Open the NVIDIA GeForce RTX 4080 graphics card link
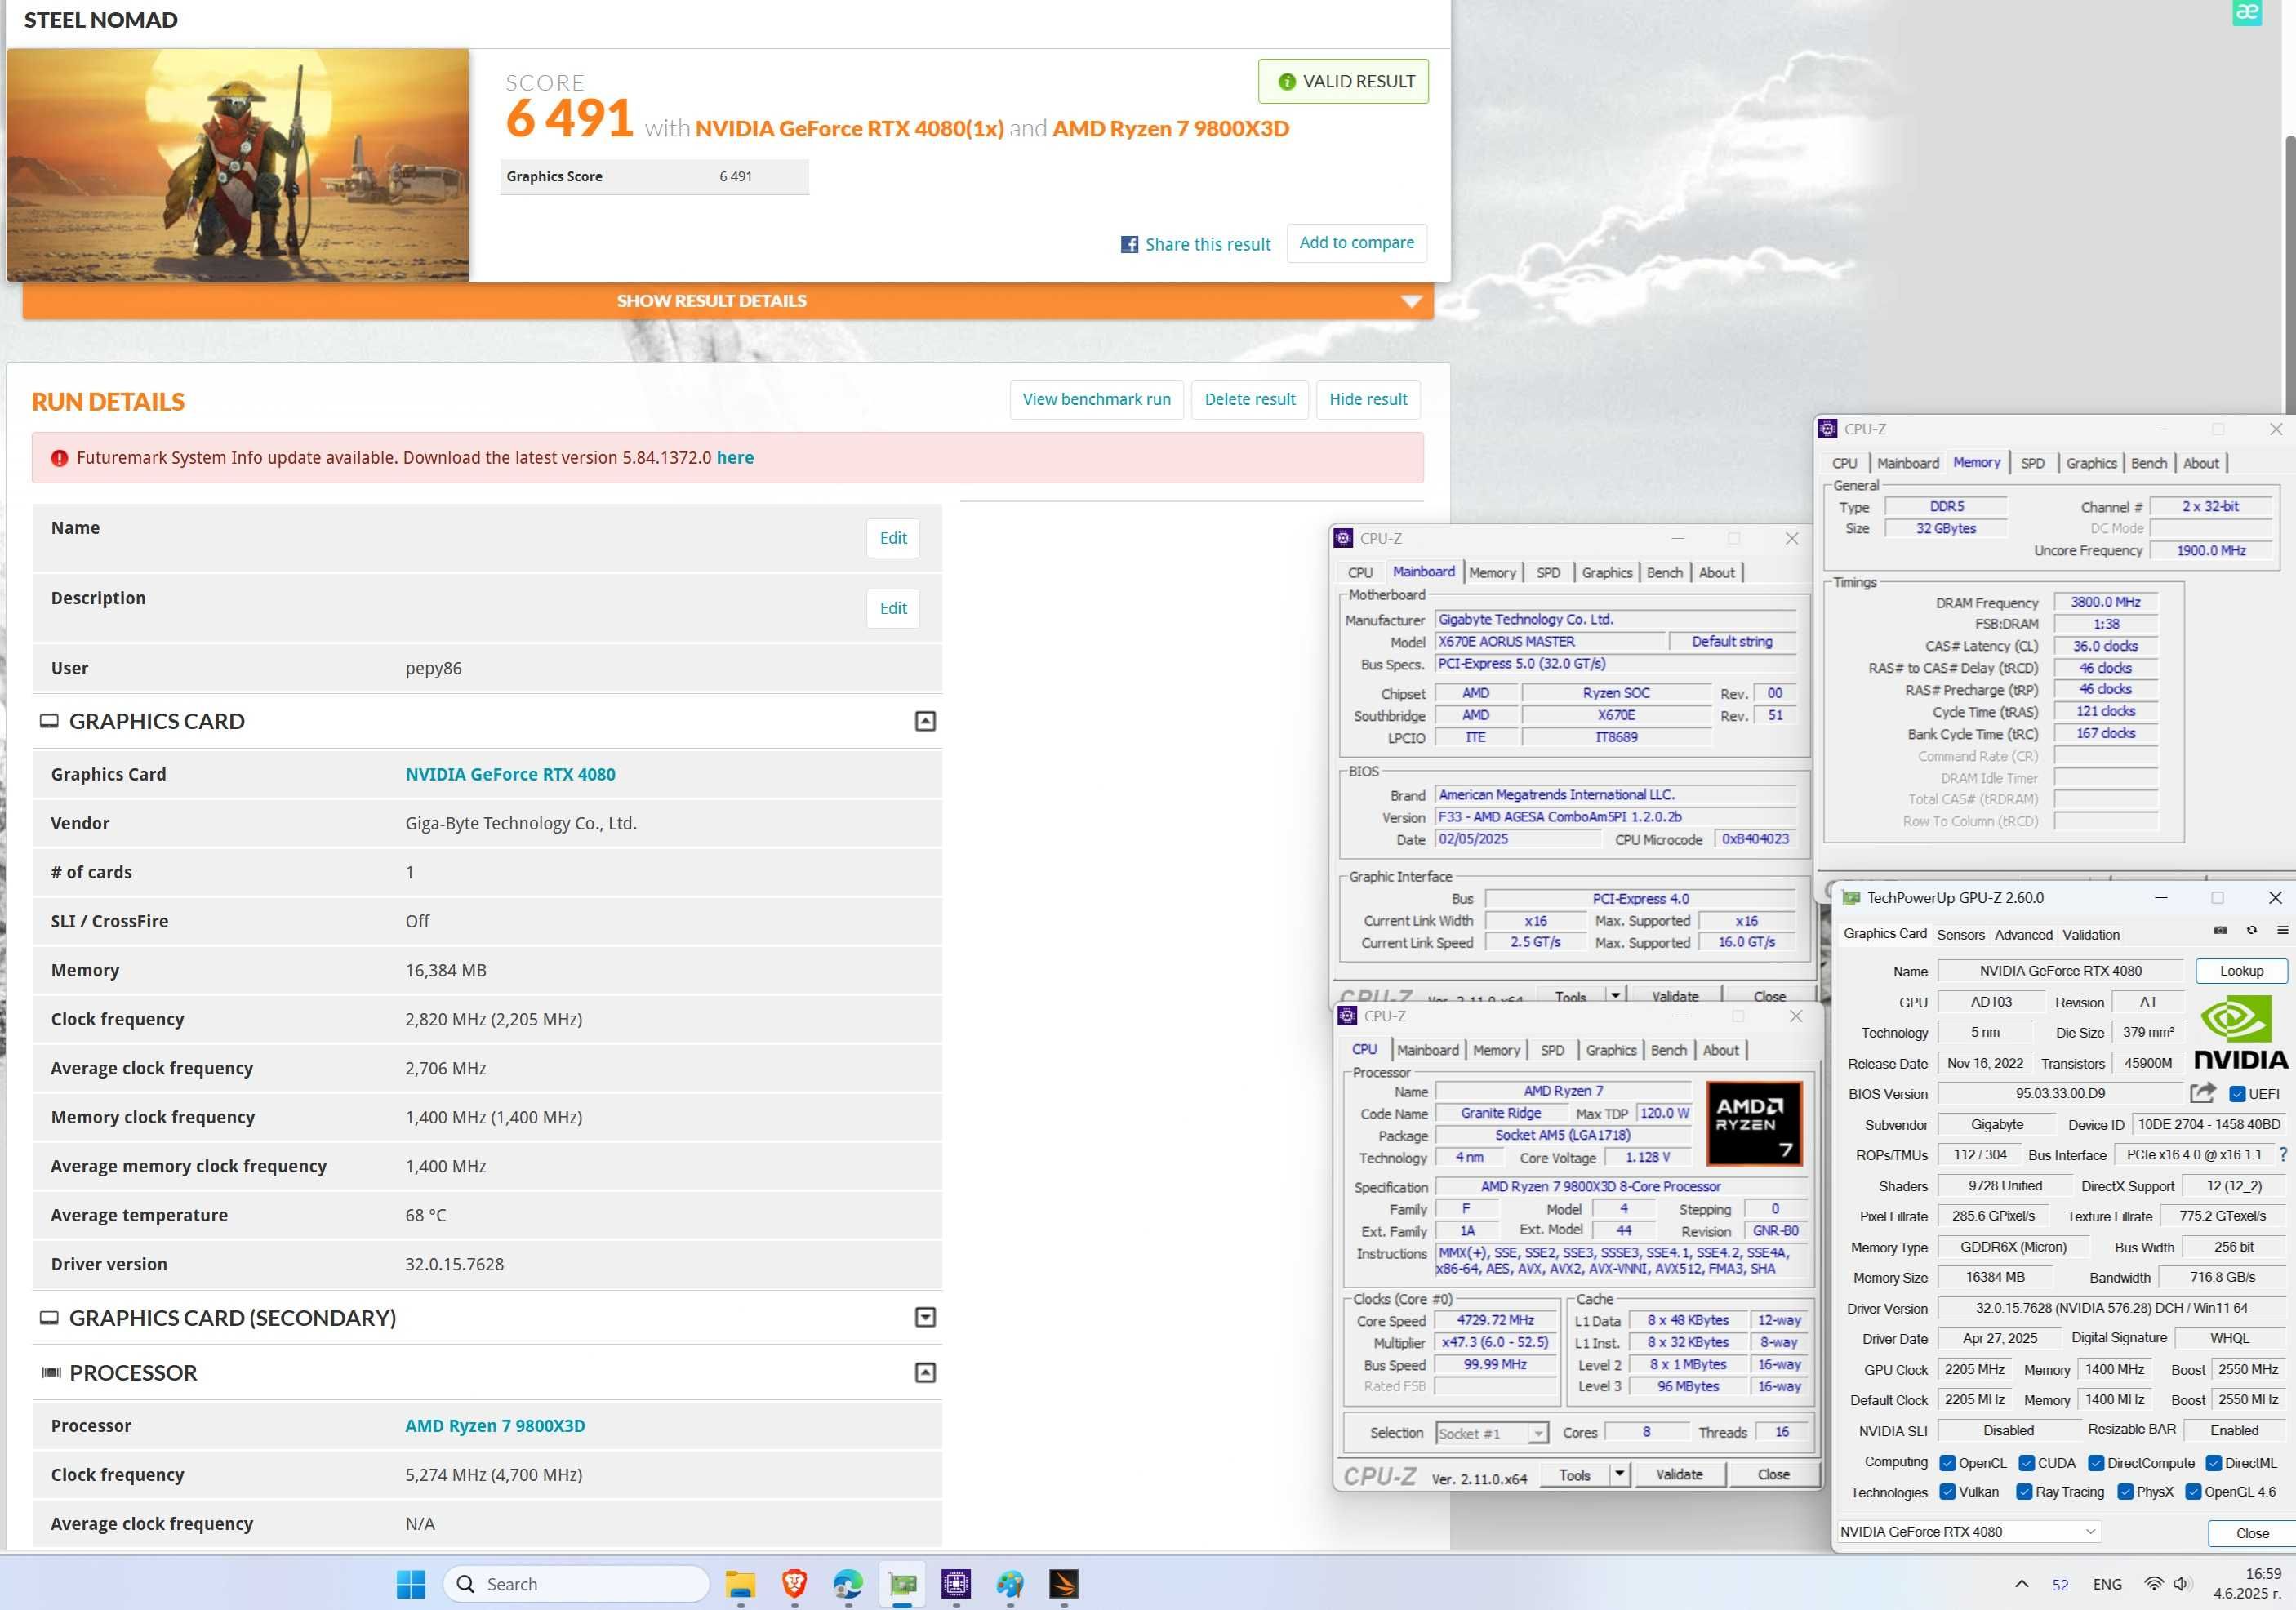Image resolution: width=2296 pixels, height=1610 pixels. (510, 774)
